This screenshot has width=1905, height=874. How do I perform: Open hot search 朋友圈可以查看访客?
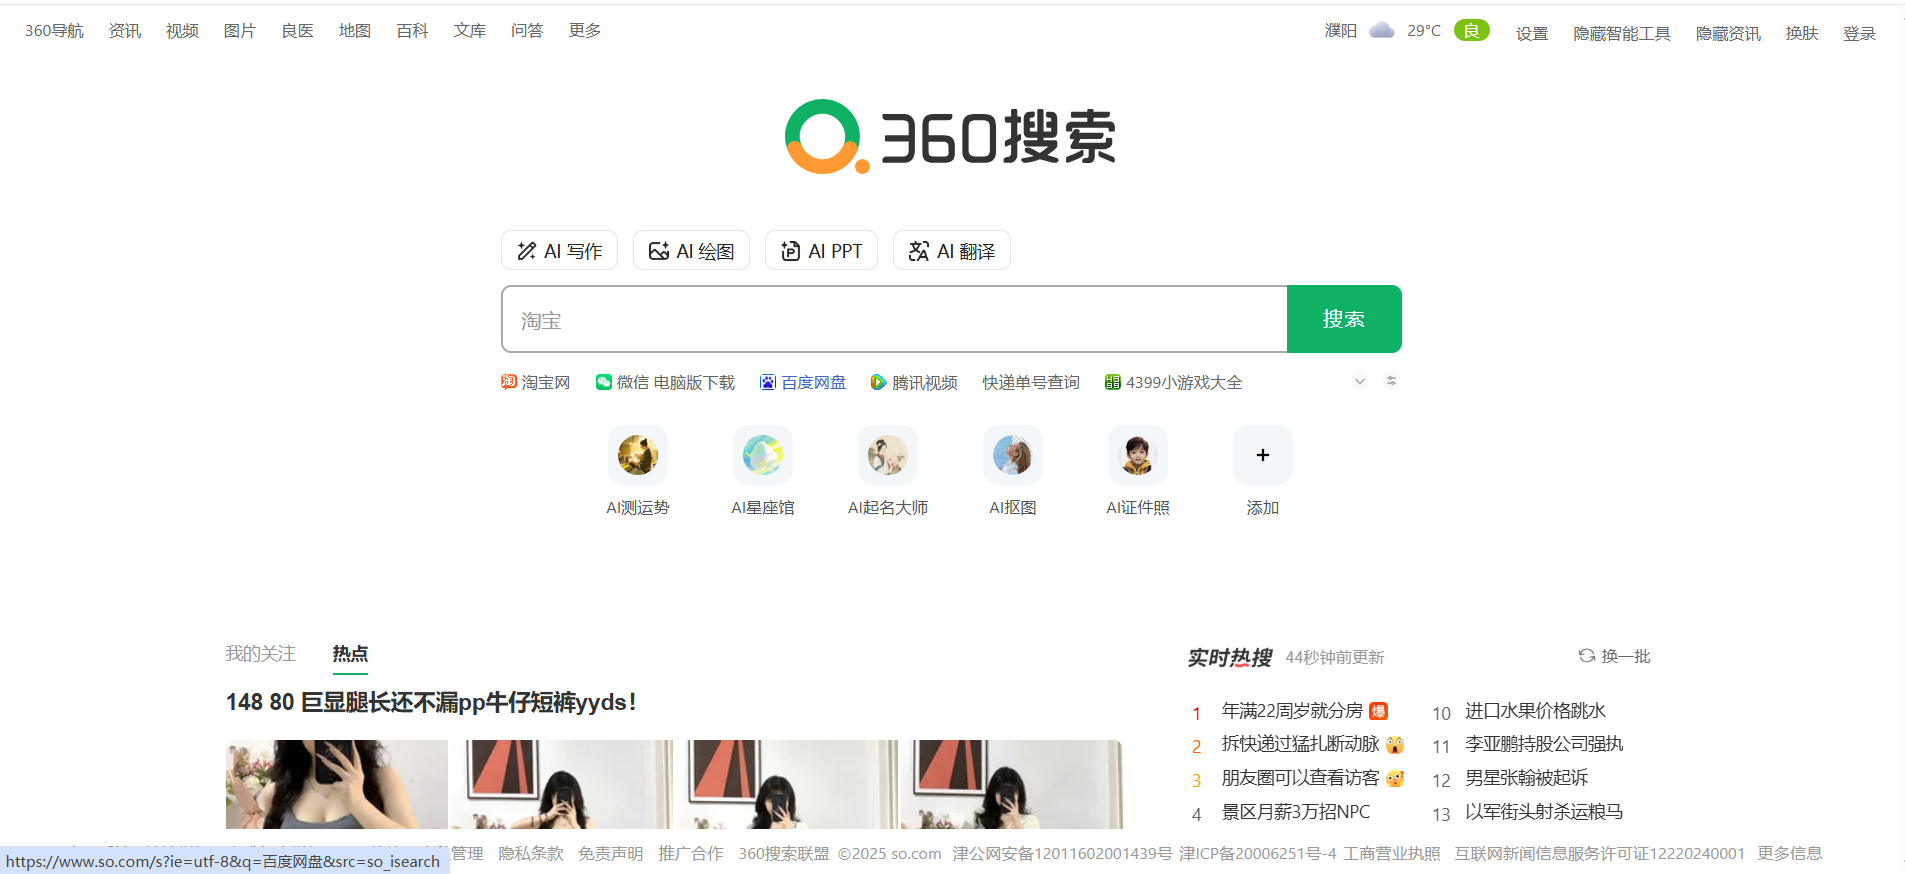1300,778
